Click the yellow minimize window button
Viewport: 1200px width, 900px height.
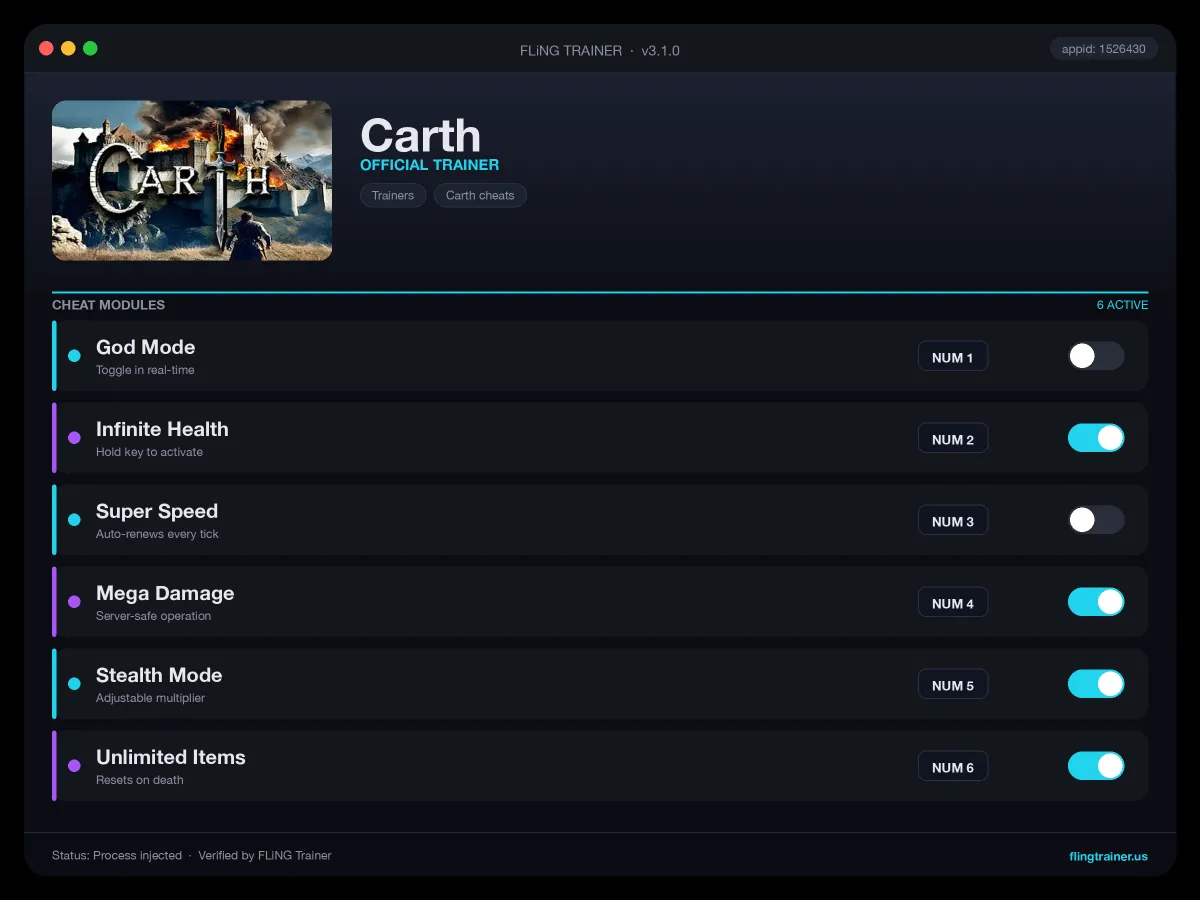coord(68,48)
